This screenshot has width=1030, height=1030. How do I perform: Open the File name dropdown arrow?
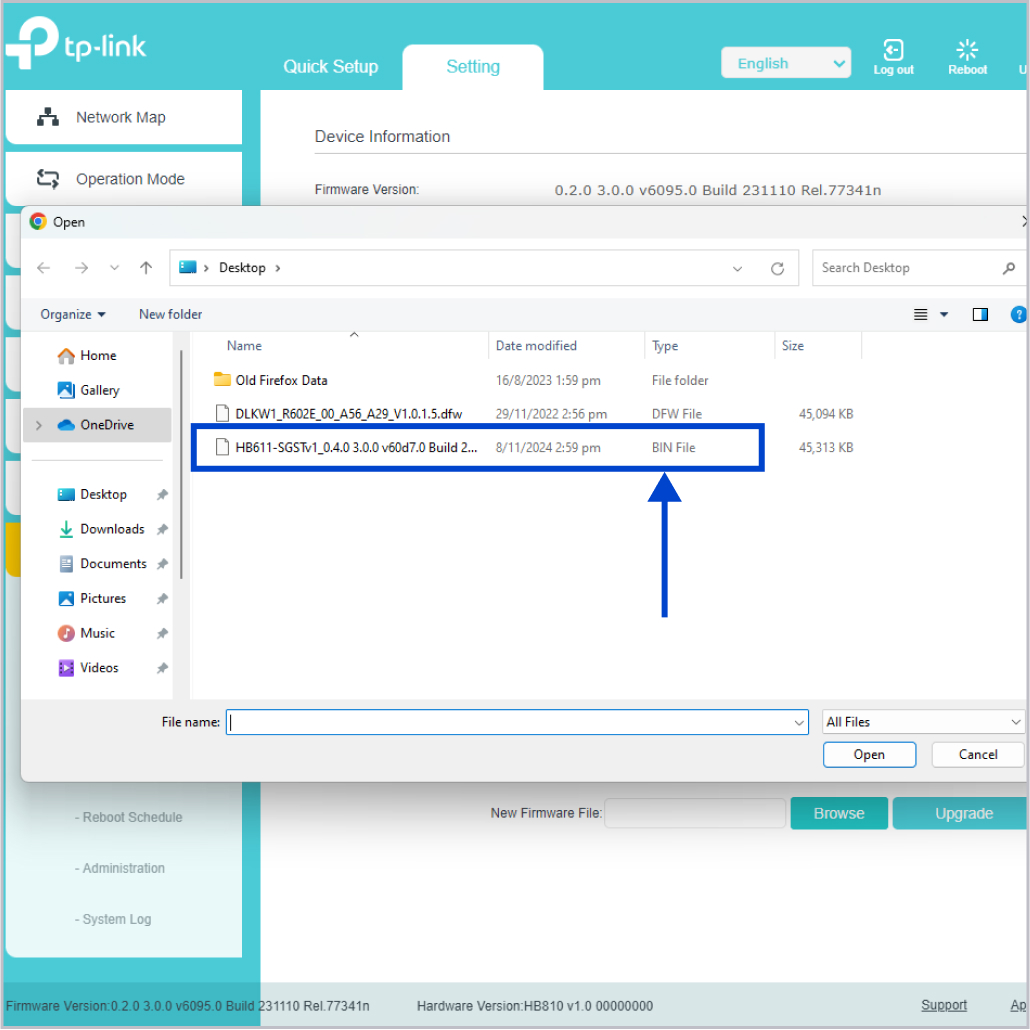coord(799,723)
